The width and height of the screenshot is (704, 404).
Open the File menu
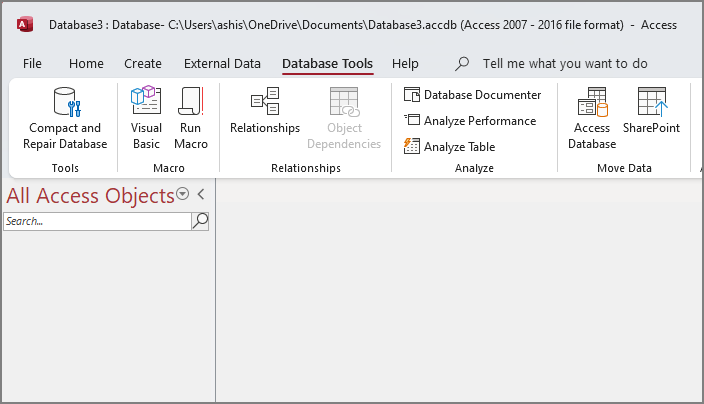tap(32, 63)
